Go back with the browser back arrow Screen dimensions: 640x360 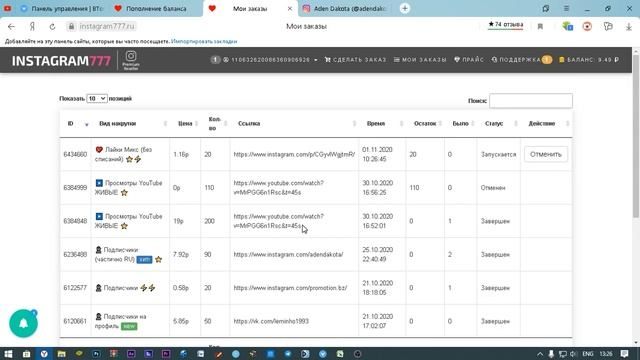point(11,27)
